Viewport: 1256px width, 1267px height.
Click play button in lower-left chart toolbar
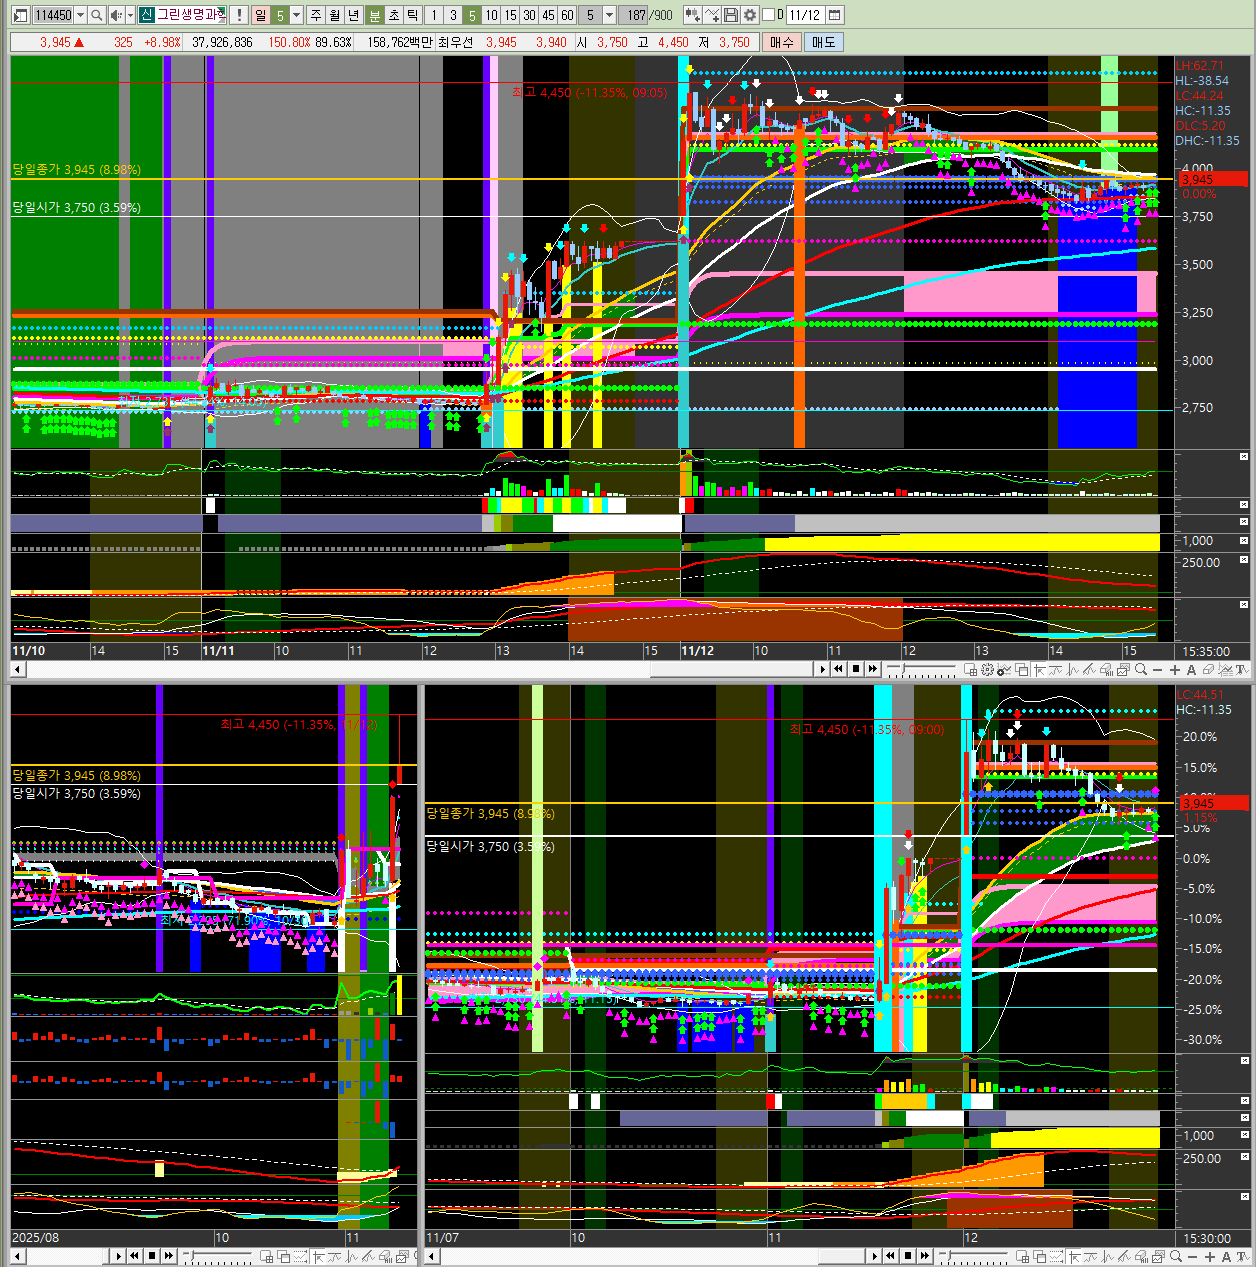tap(118, 1257)
